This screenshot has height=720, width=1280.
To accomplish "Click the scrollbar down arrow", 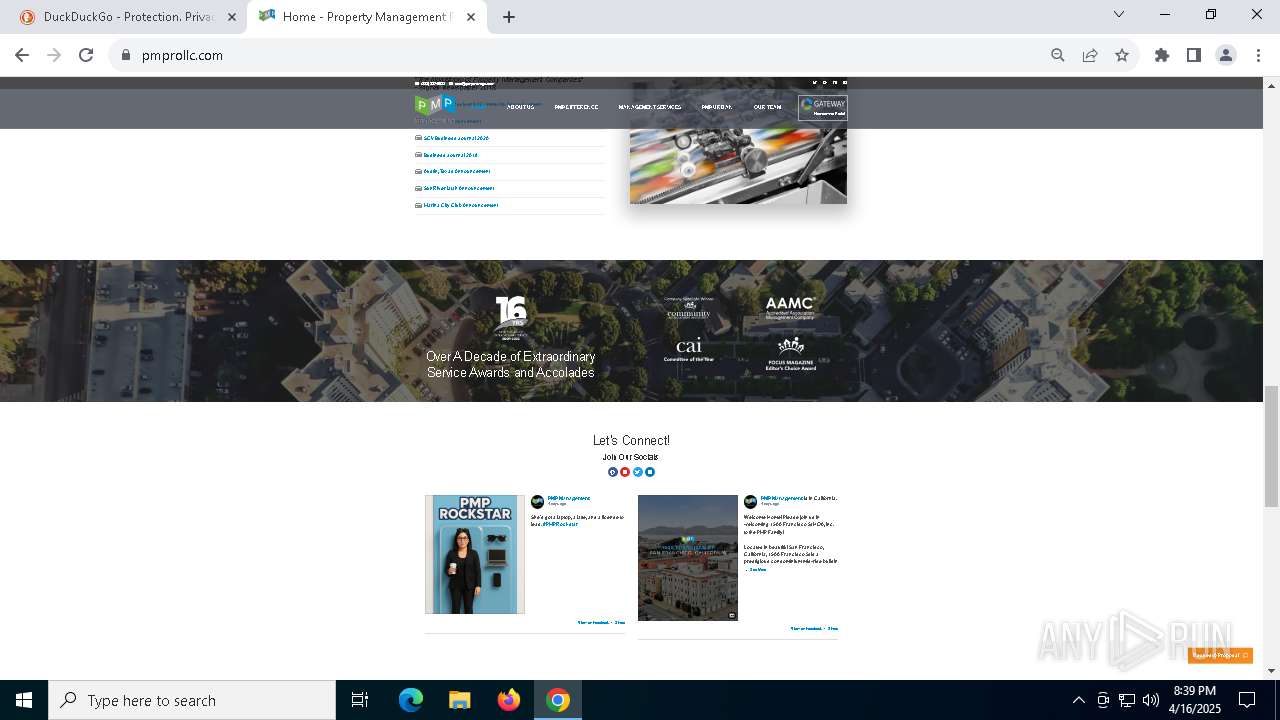I will [1272, 670].
